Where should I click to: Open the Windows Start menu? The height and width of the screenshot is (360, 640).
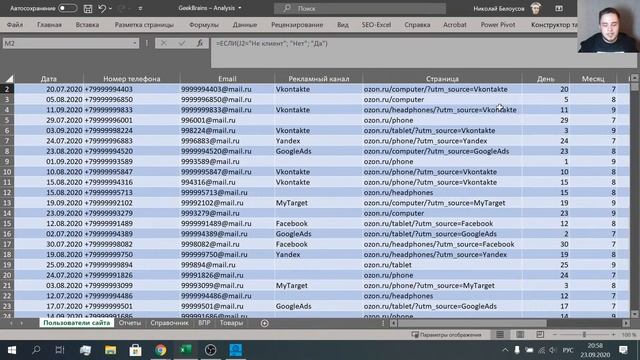(x=12, y=350)
